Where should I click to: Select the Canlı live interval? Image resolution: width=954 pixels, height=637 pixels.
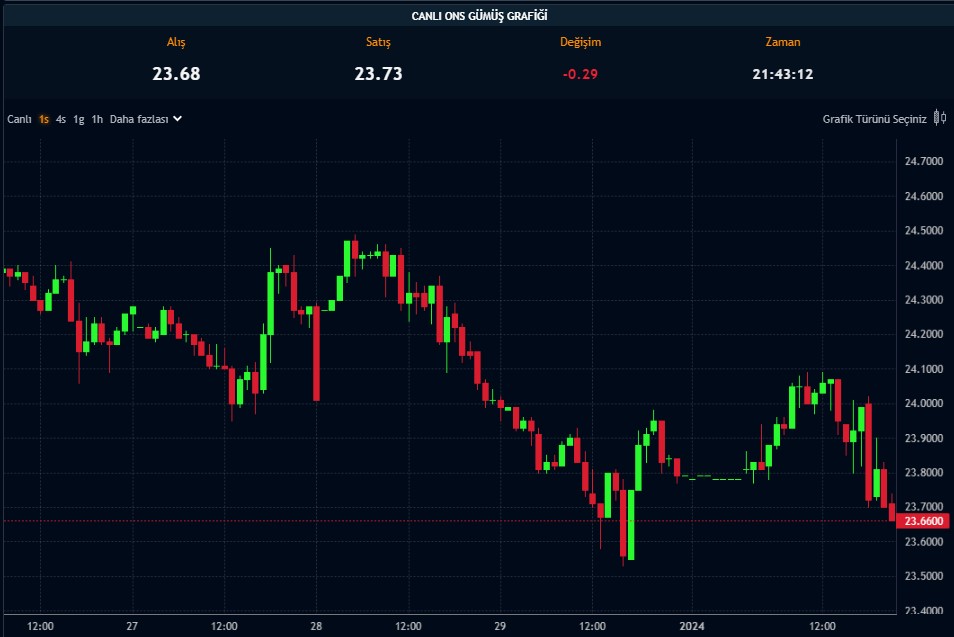coord(20,119)
